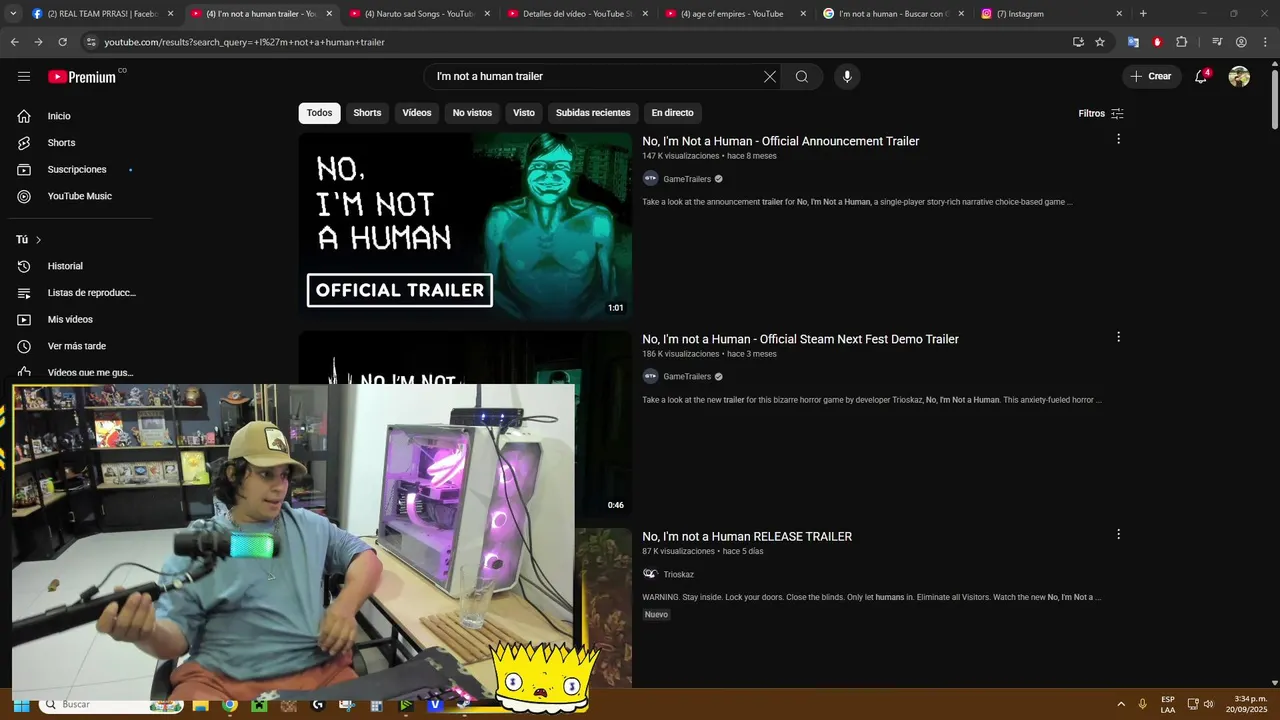Open Chrome three-dot menu
Viewport: 1280px width, 720px height.
click(x=1265, y=42)
